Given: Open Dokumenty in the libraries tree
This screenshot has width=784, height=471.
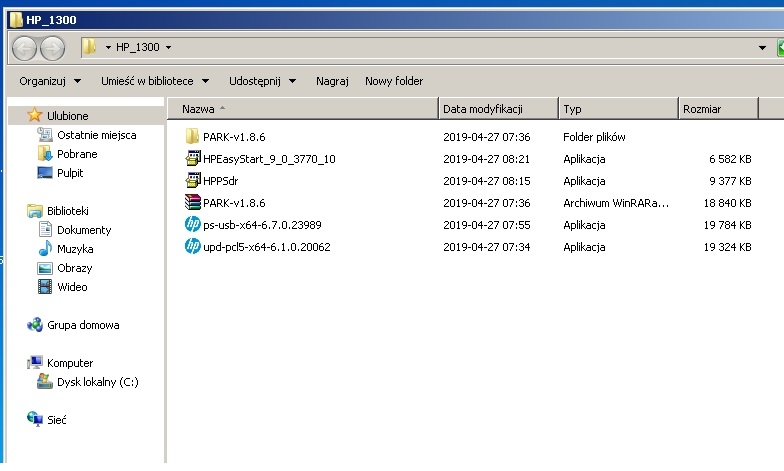Looking at the screenshot, I should click(84, 230).
